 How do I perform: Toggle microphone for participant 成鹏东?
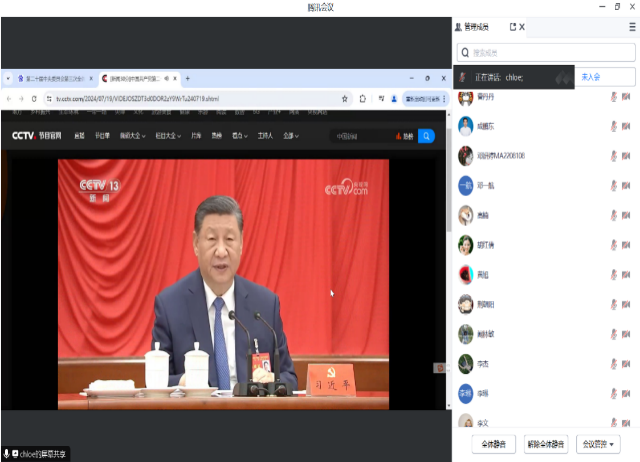[614, 127]
